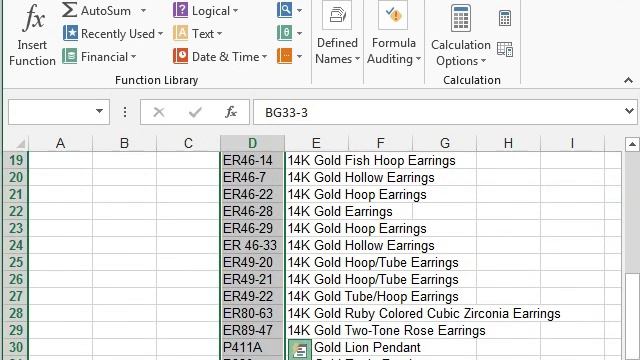Click cell containing ER46-7
640x360 pixels.
tap(252, 177)
